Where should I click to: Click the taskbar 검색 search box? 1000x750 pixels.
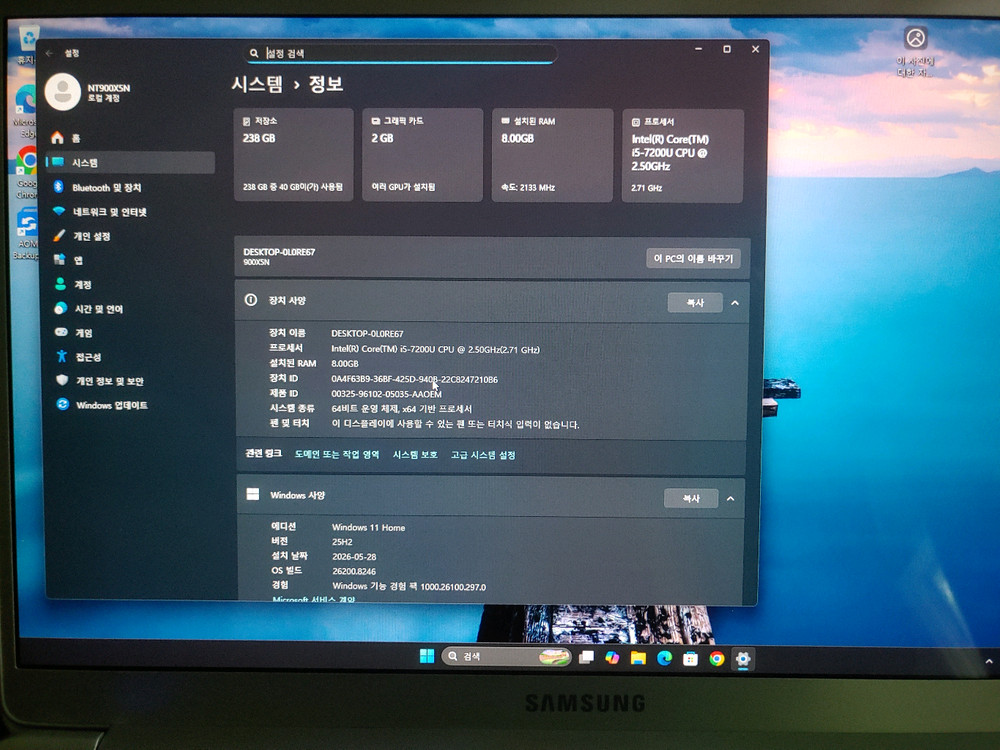click(x=506, y=656)
